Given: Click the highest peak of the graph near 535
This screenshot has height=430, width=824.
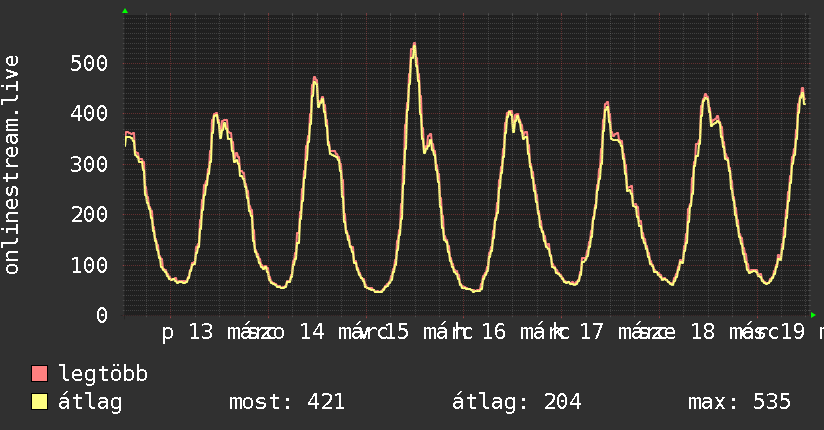Looking at the screenshot, I should pos(414,45).
